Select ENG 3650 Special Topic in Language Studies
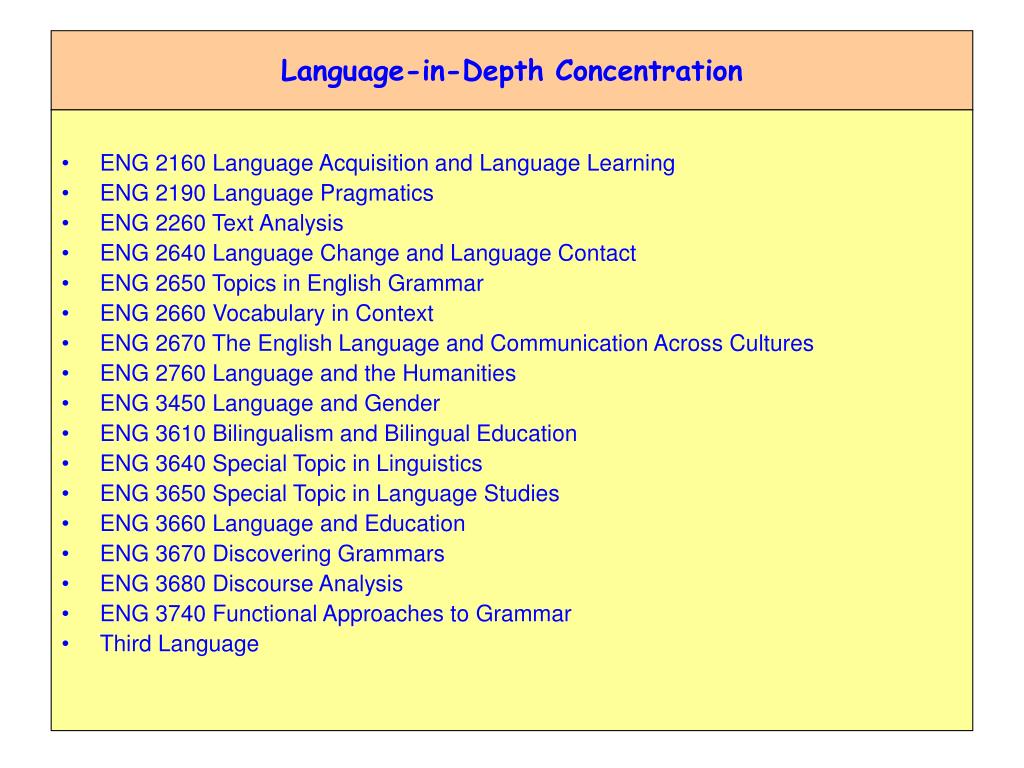1024x768 pixels. click(x=330, y=494)
